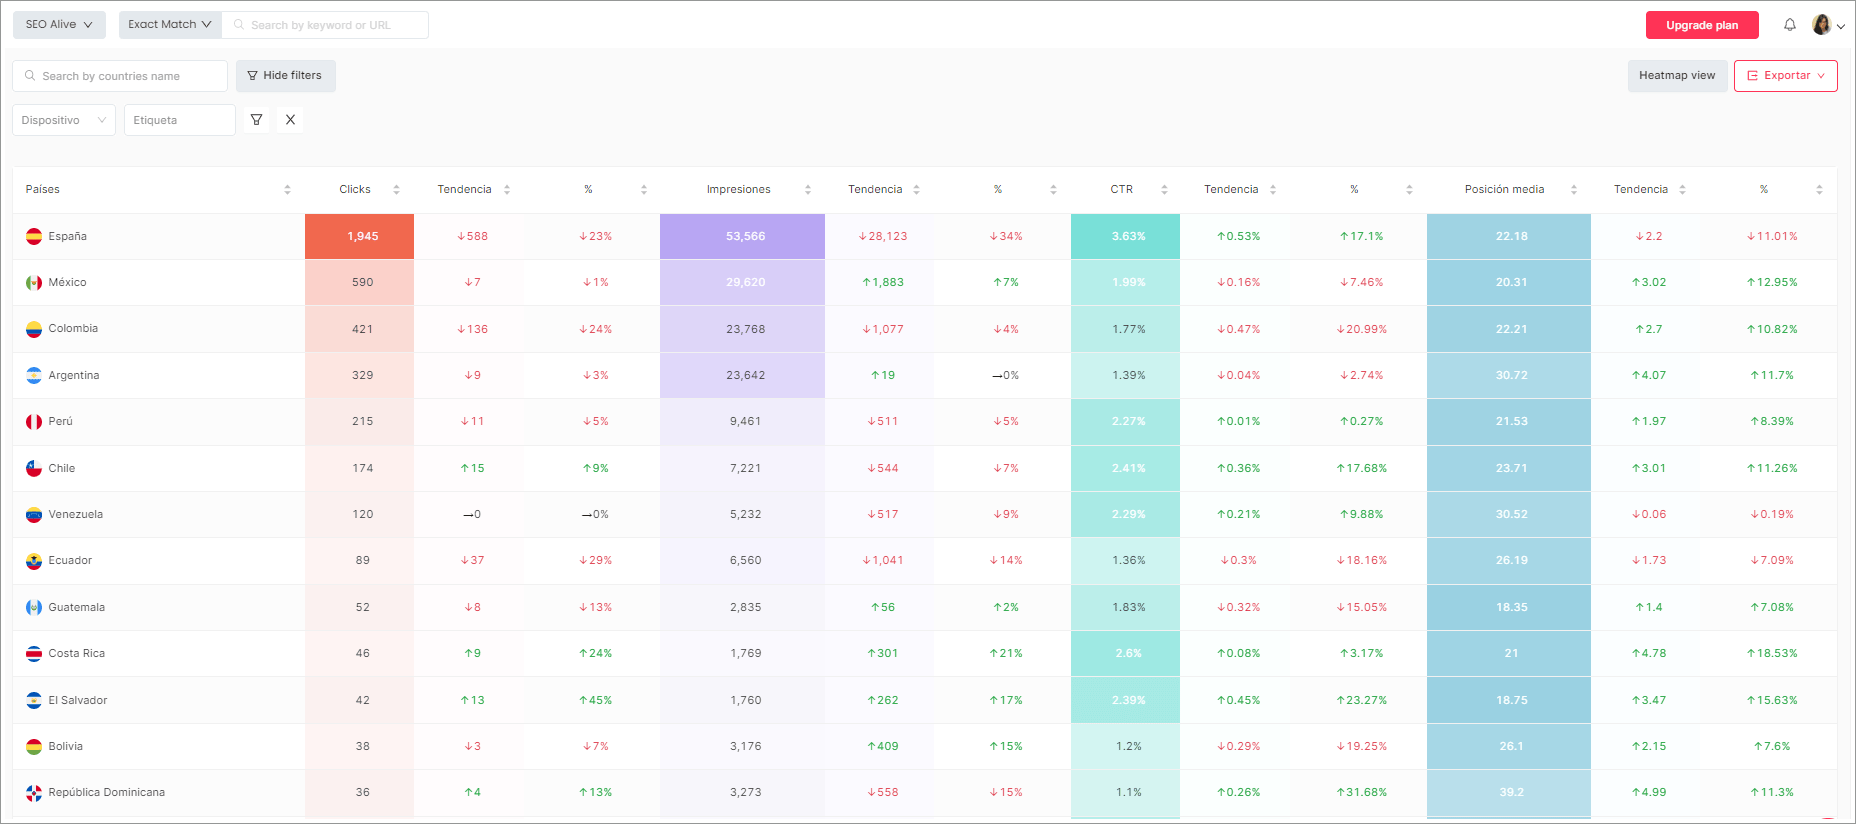Sort by the Clicks column arrows
The height and width of the screenshot is (824, 1856).
tap(396, 190)
